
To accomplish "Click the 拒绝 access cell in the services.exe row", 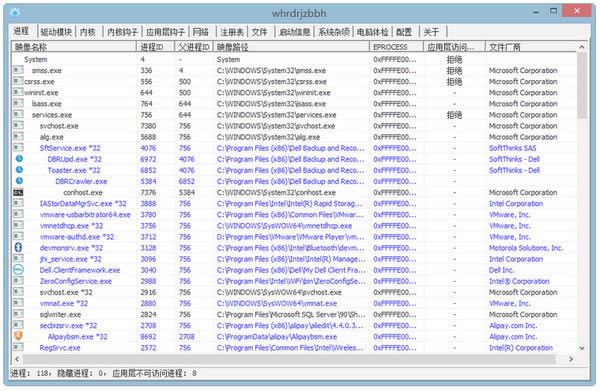I will coord(454,115).
